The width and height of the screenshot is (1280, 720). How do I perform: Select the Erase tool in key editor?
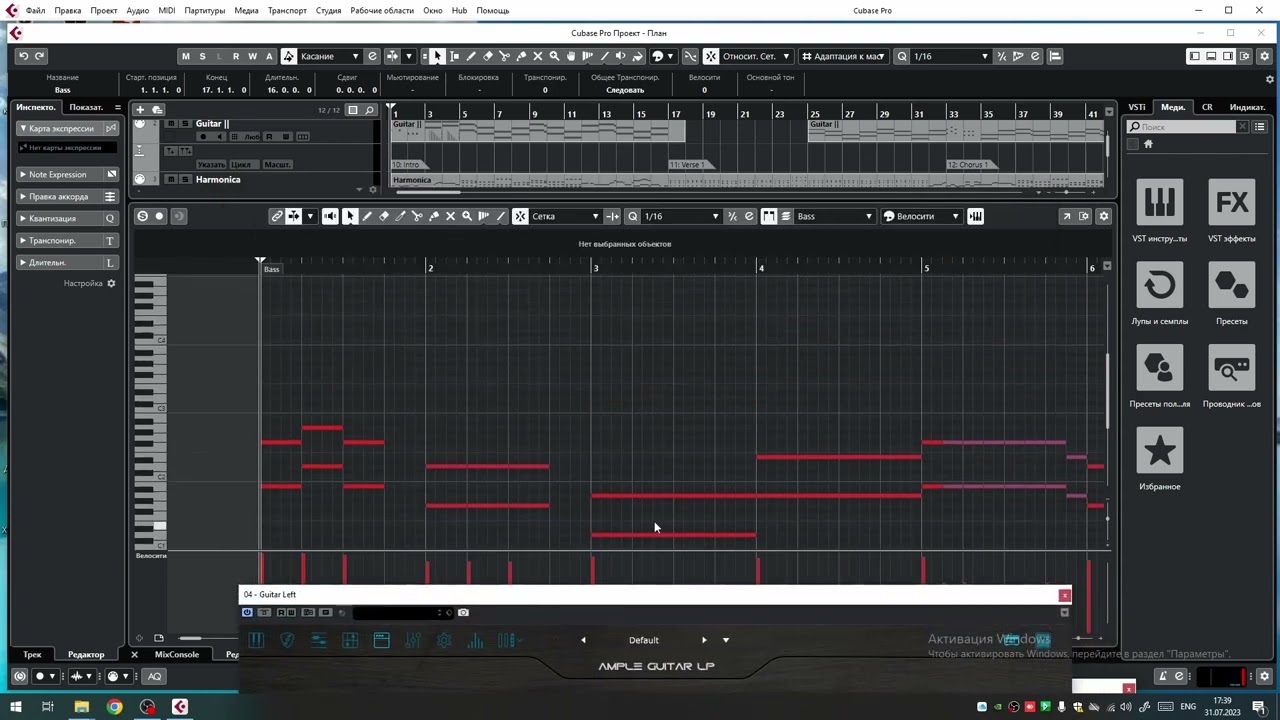pyautogui.click(x=384, y=216)
